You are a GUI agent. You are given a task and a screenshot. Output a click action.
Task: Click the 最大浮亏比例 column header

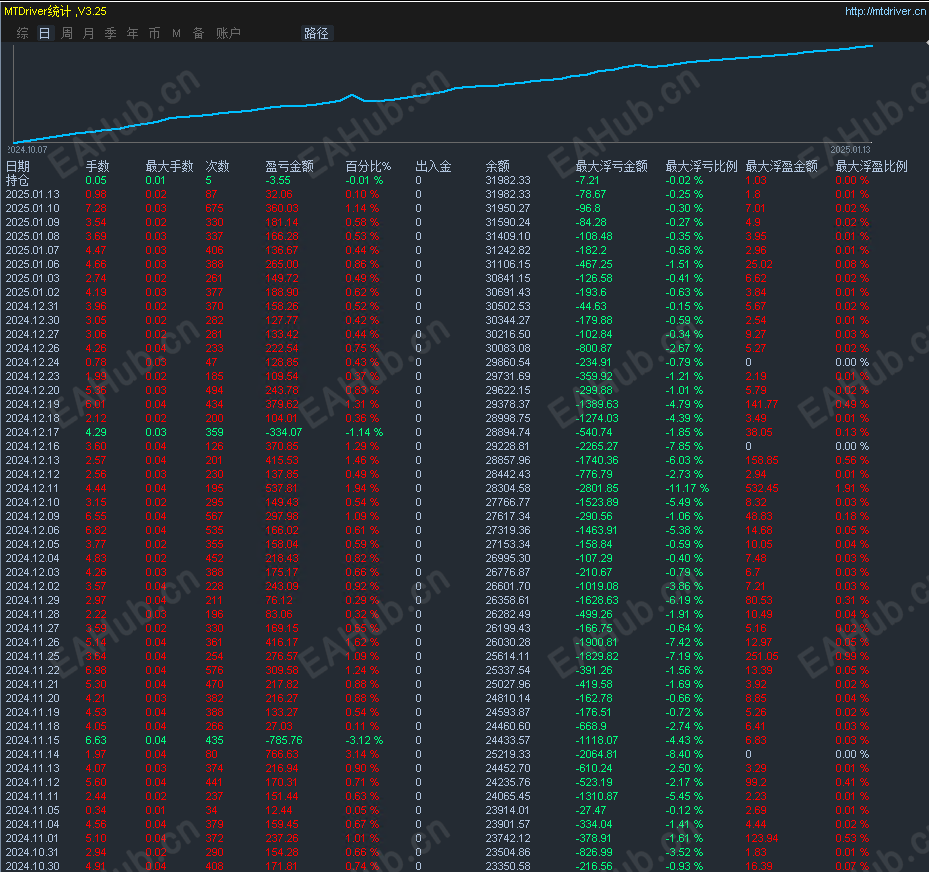(701, 166)
